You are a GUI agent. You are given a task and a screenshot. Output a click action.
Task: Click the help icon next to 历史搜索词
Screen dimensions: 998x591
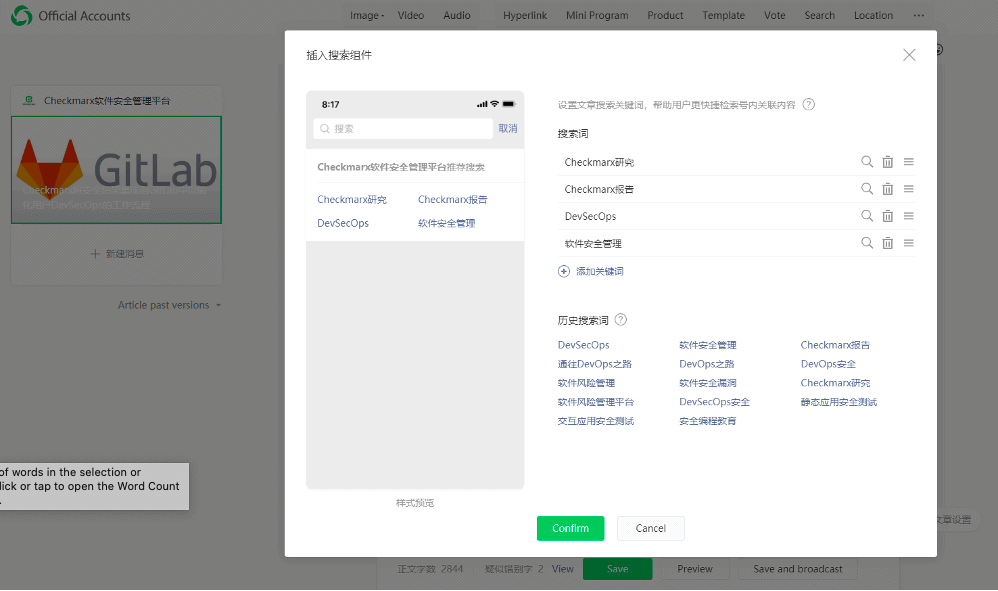point(621,319)
